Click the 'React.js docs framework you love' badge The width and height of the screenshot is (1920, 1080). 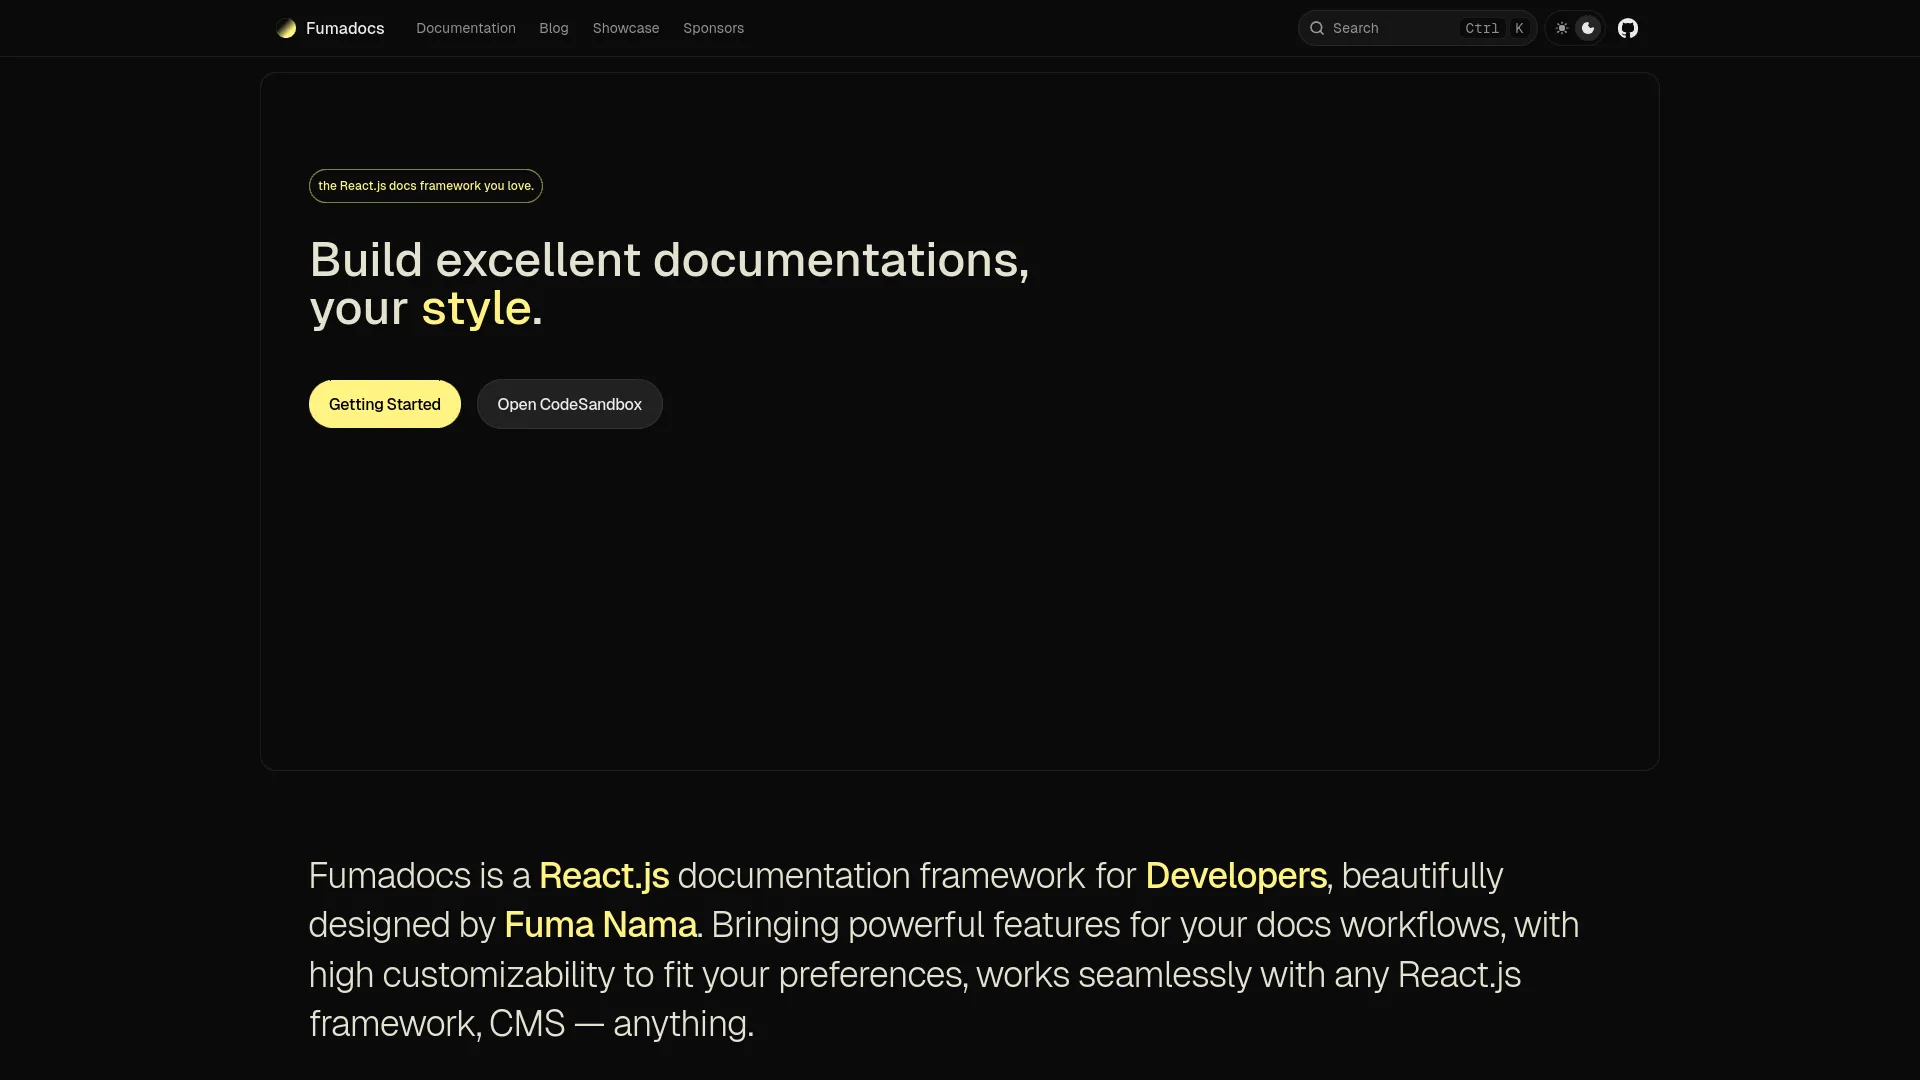pos(426,186)
